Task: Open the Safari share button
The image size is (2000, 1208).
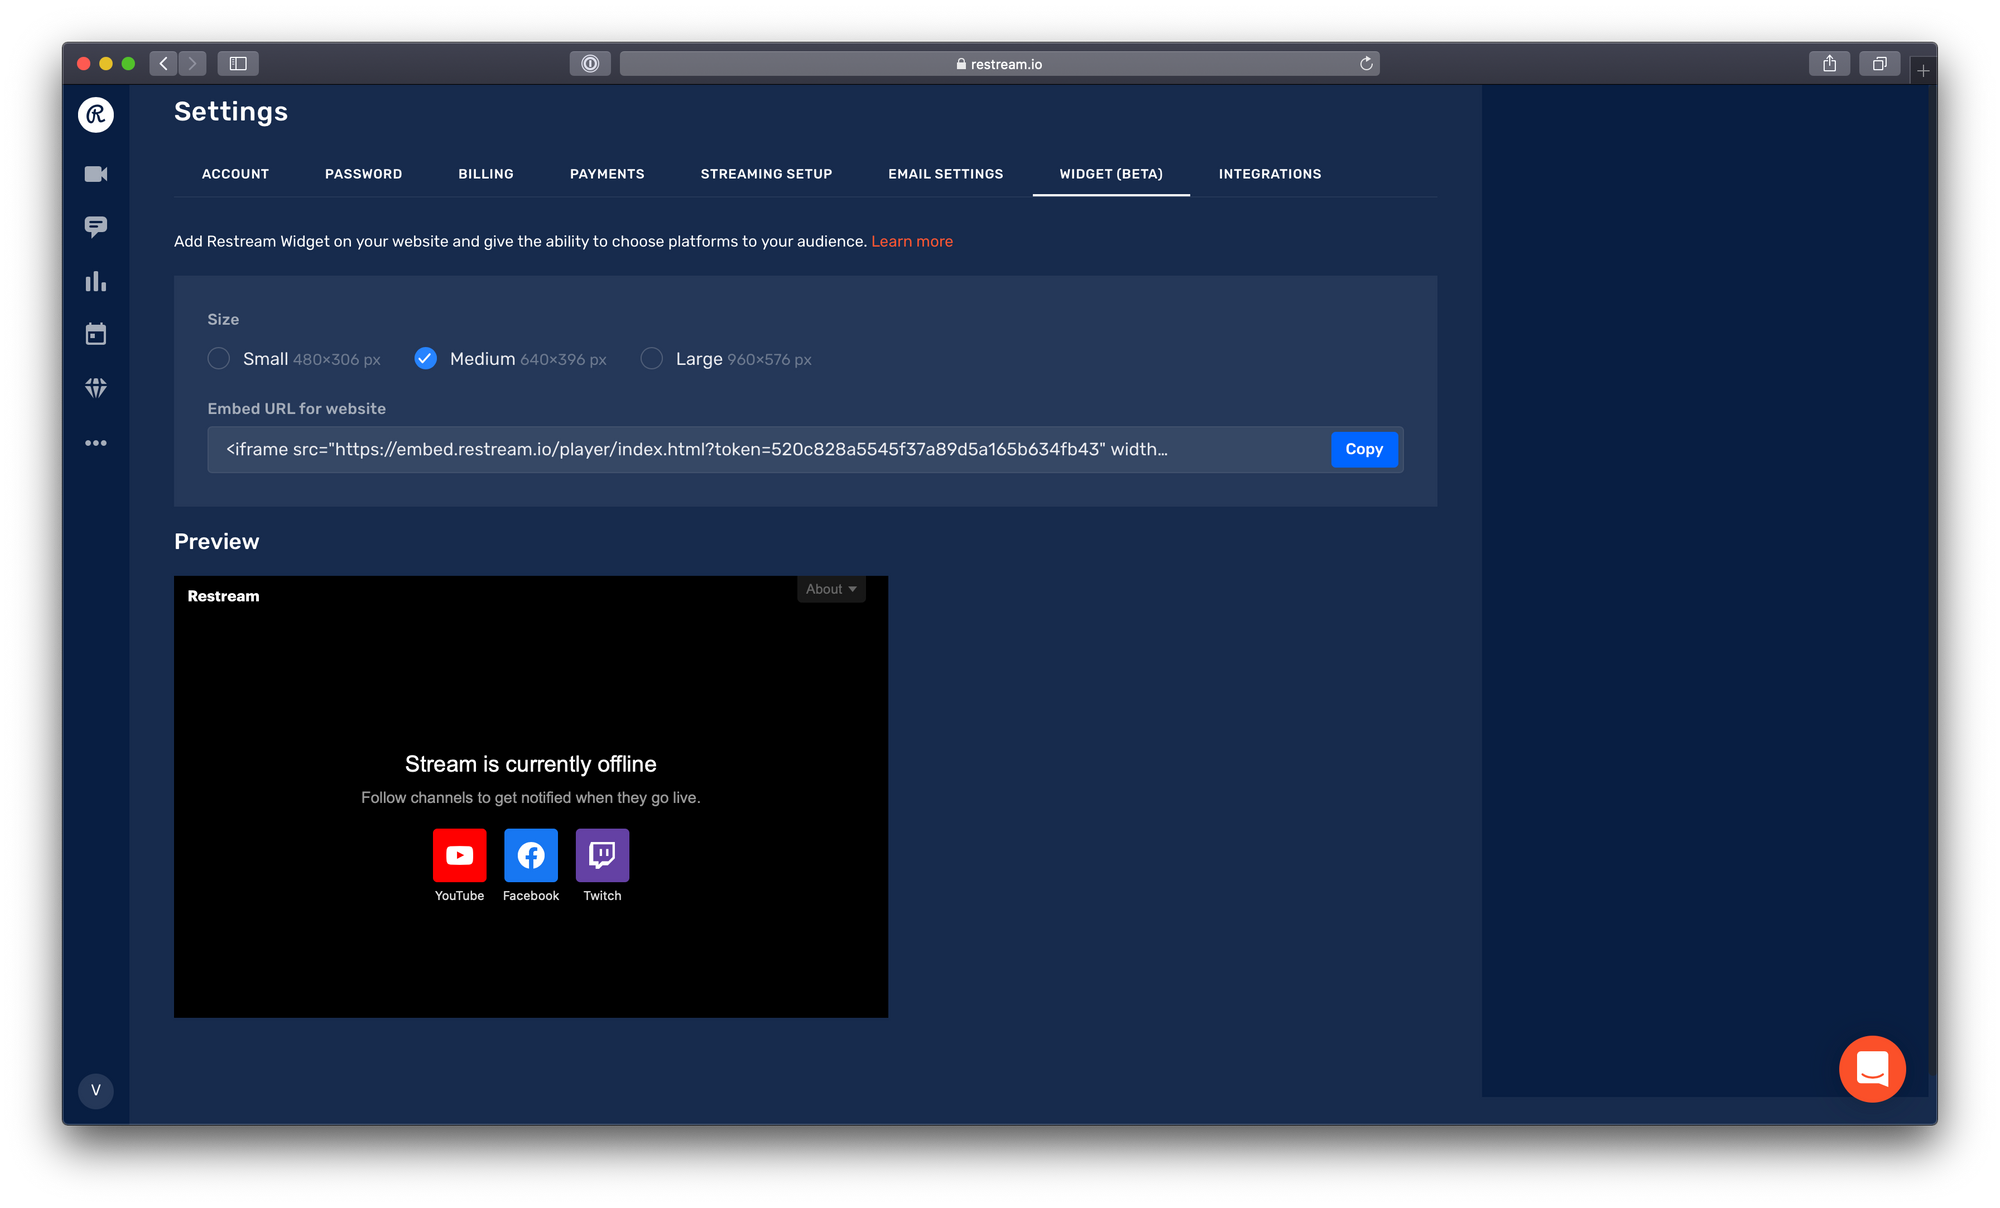Action: (1829, 63)
